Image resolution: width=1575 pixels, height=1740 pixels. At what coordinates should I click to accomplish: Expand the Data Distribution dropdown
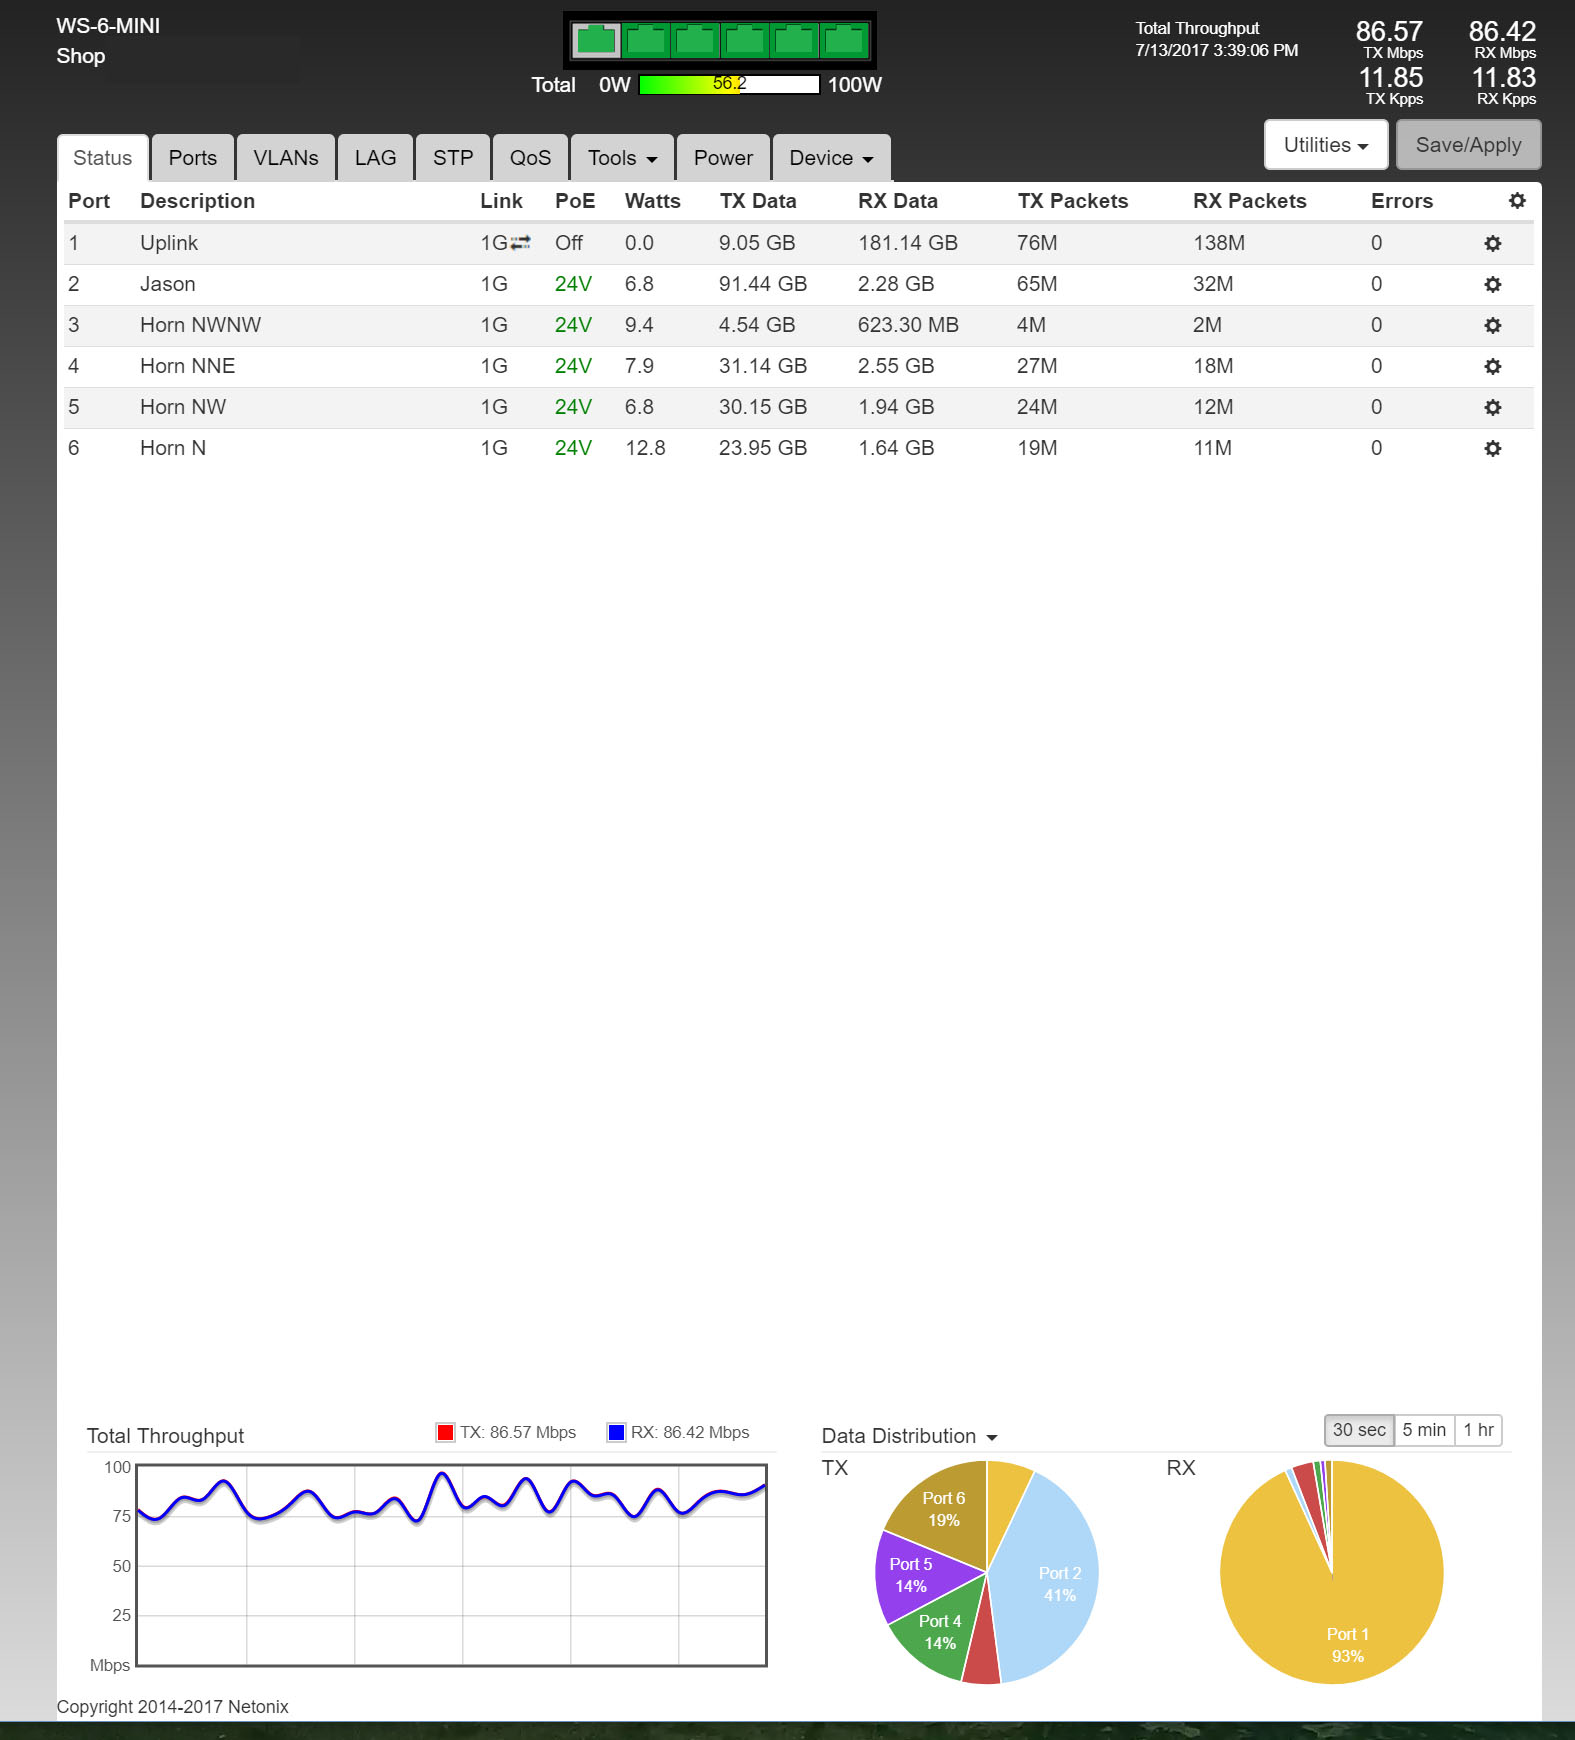909,1436
